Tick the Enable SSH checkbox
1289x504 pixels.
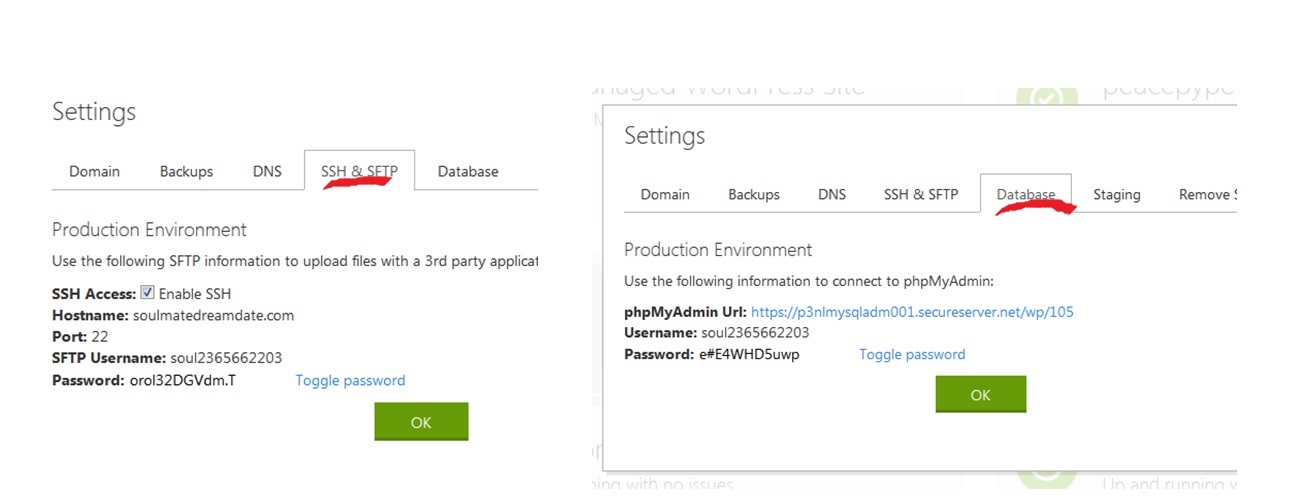[147, 294]
